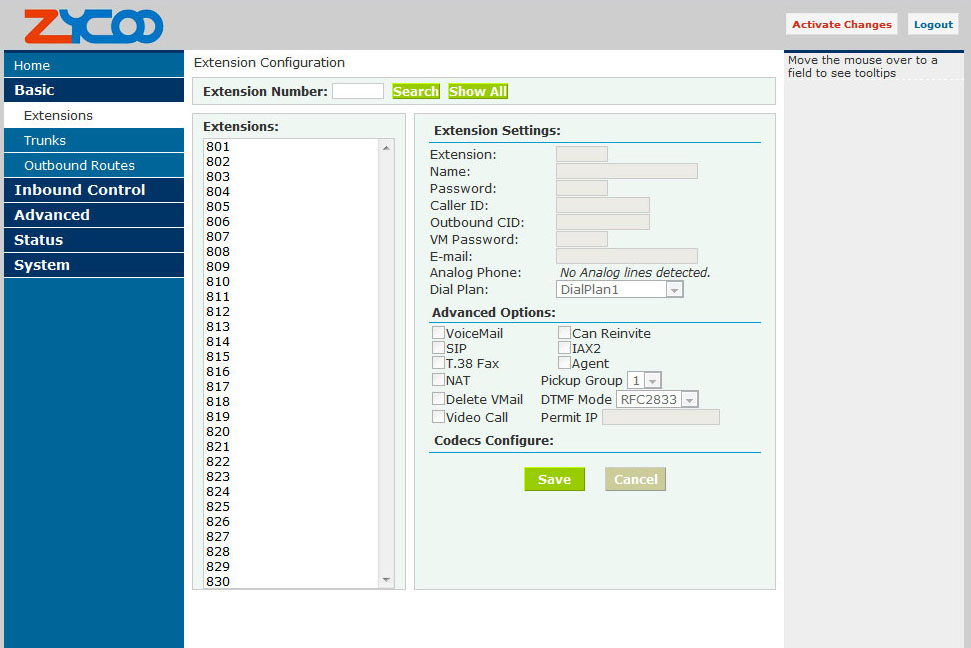
Task: Click the Extension Number search field
Action: (357, 91)
